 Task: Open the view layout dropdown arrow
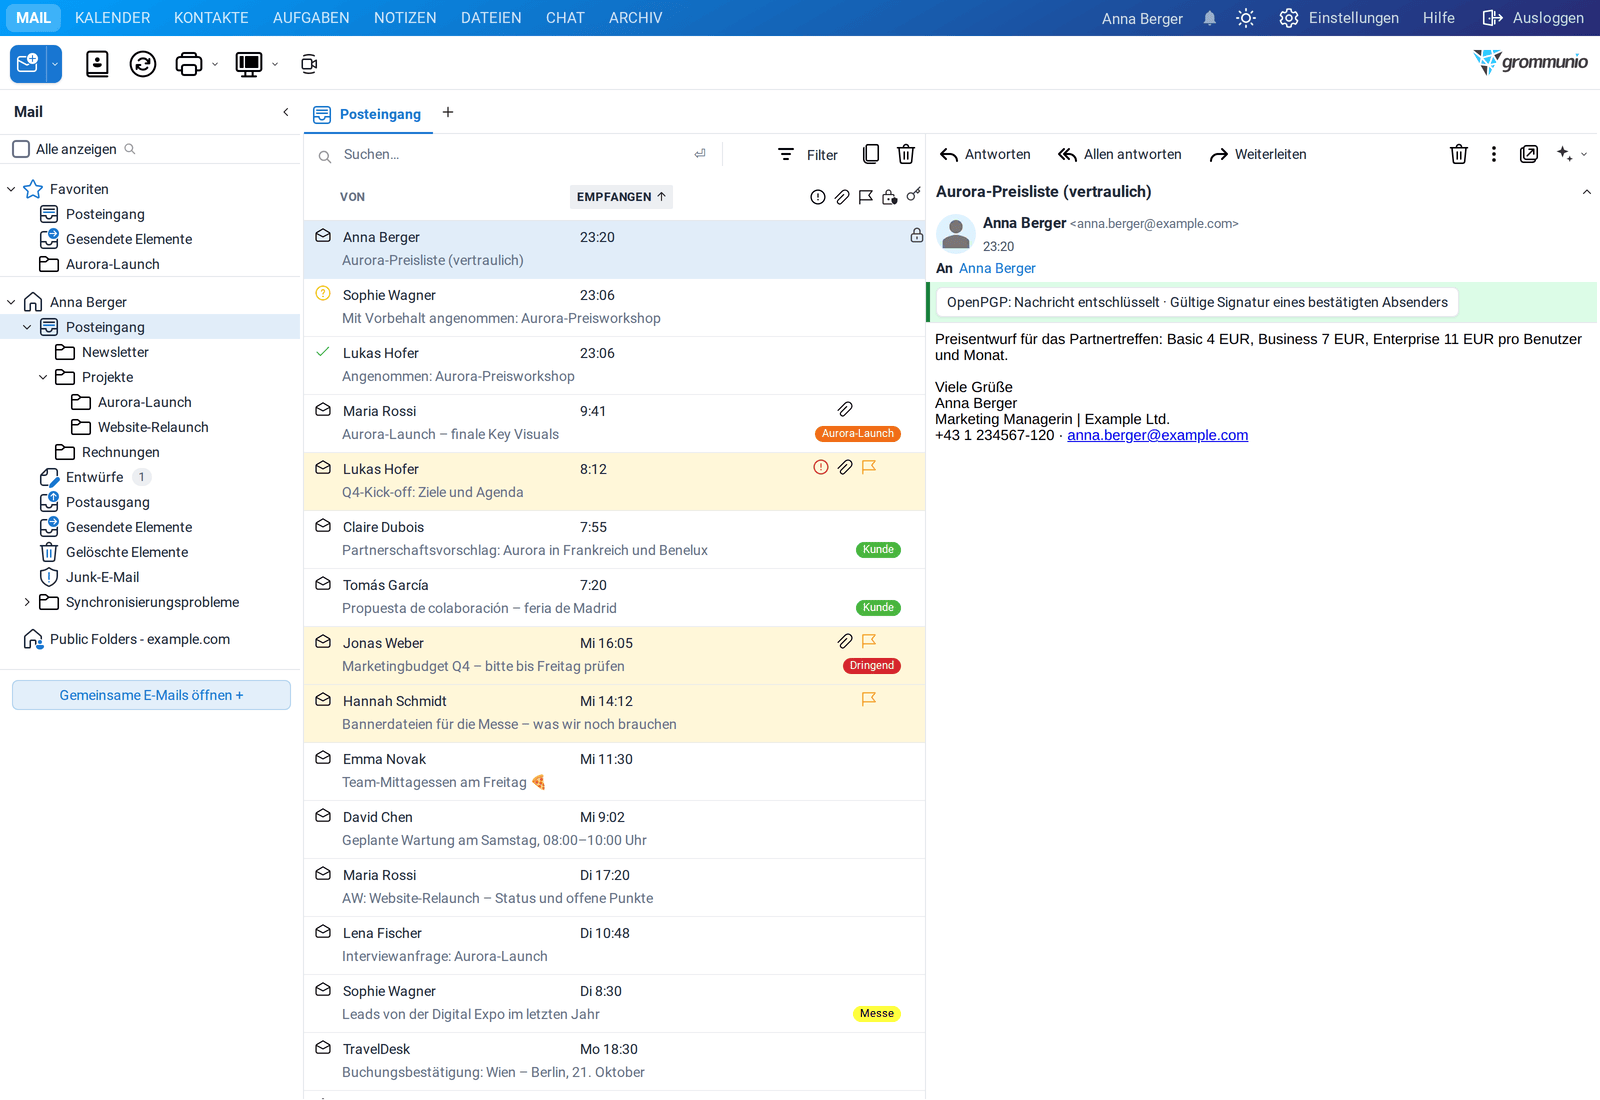pos(275,64)
